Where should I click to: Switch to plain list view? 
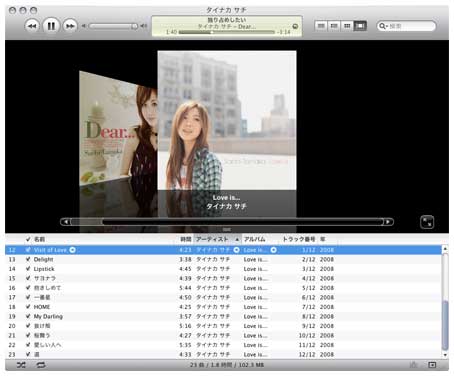[321, 26]
